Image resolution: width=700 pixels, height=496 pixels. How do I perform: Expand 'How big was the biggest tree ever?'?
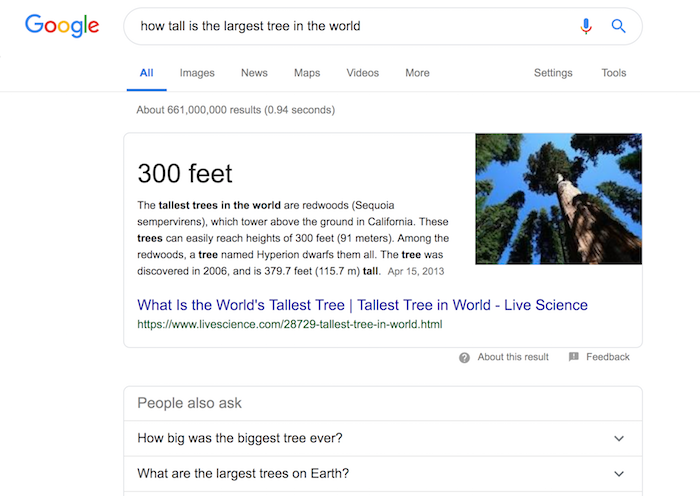383,438
